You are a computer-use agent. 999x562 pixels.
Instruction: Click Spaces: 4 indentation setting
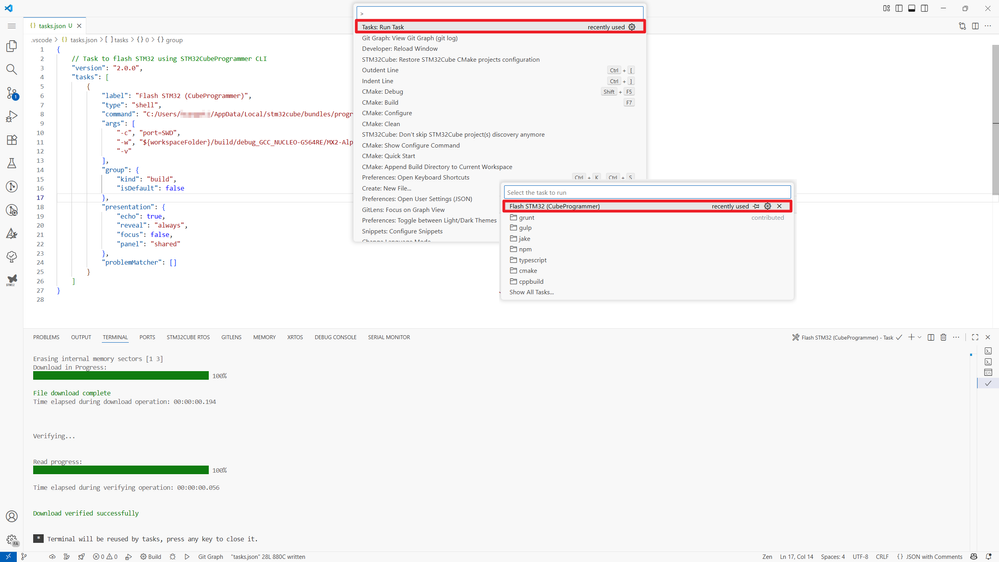pos(833,556)
